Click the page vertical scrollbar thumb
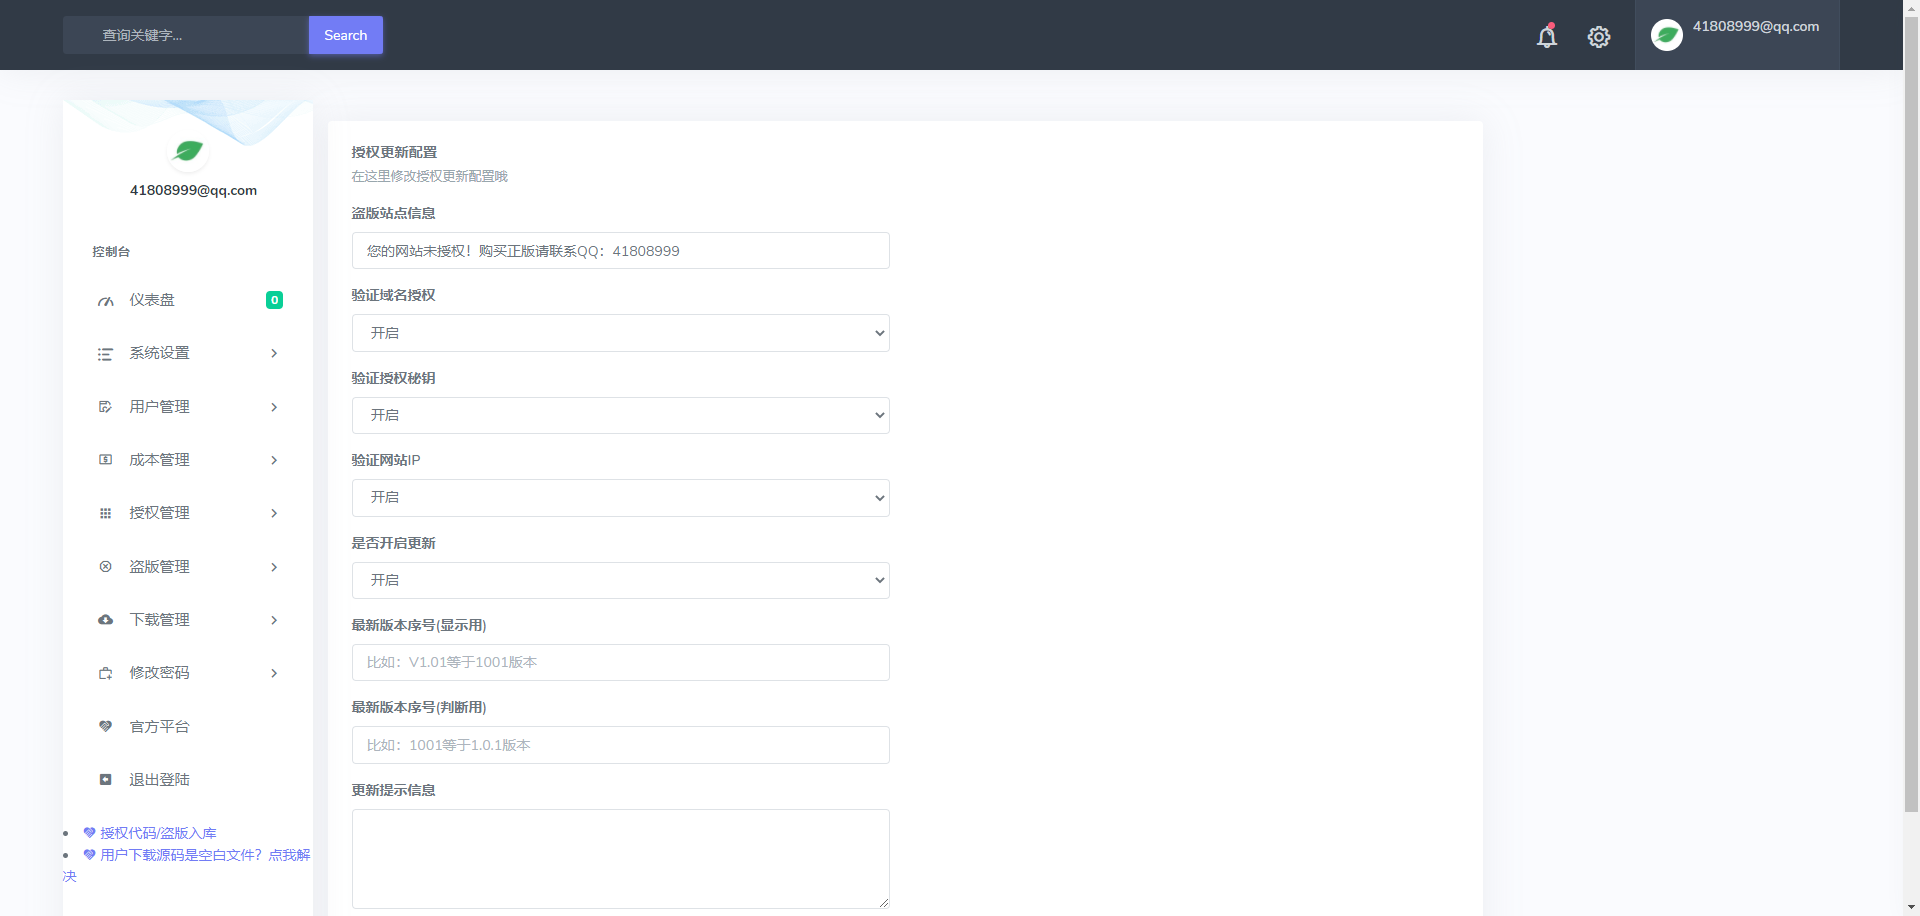This screenshot has height=916, width=1920. (1911, 415)
